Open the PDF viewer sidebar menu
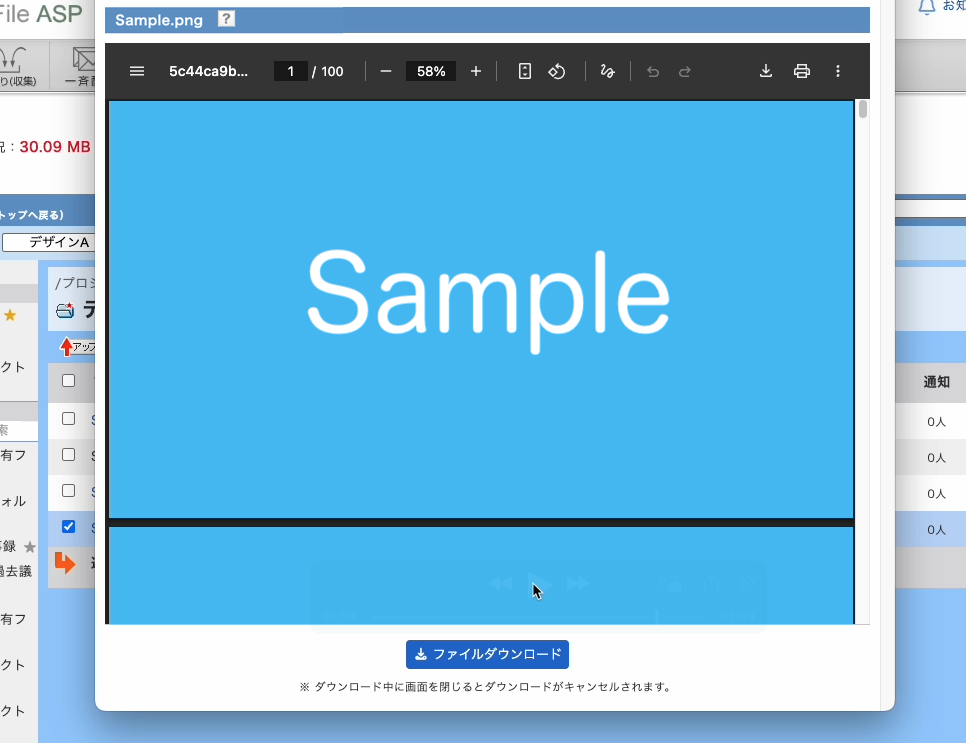 pos(138,71)
